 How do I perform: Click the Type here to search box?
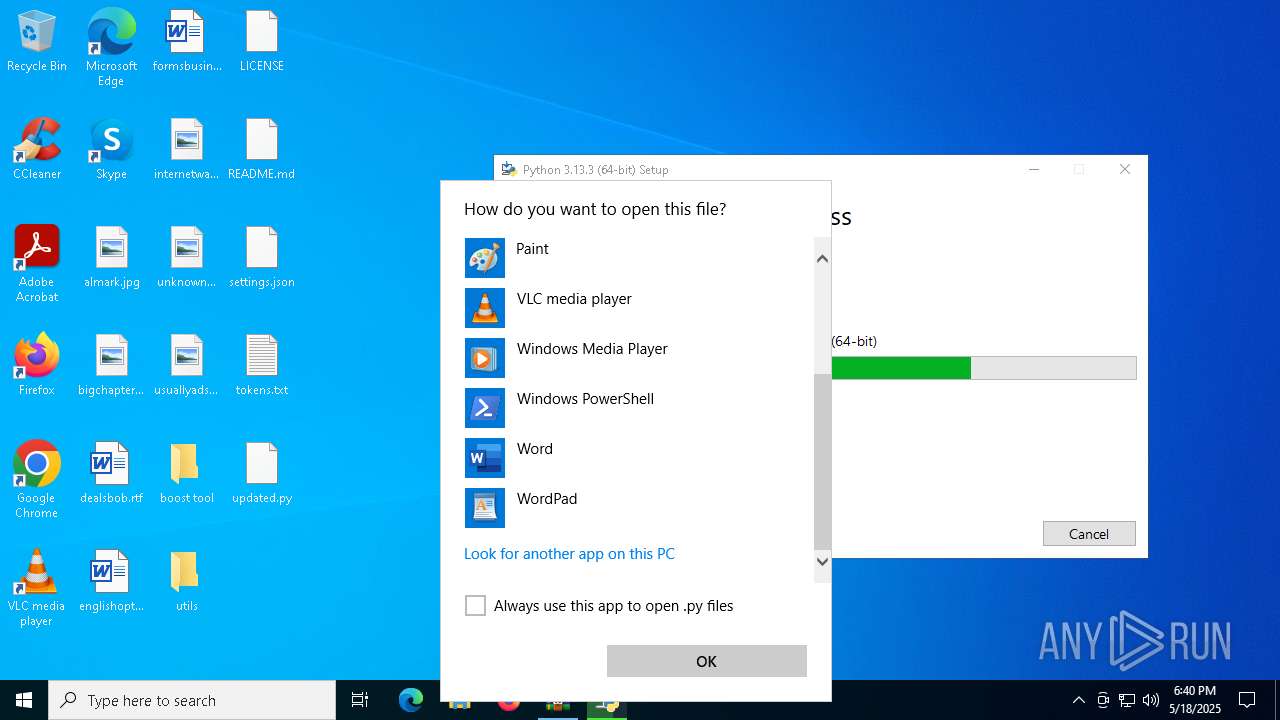(192, 700)
